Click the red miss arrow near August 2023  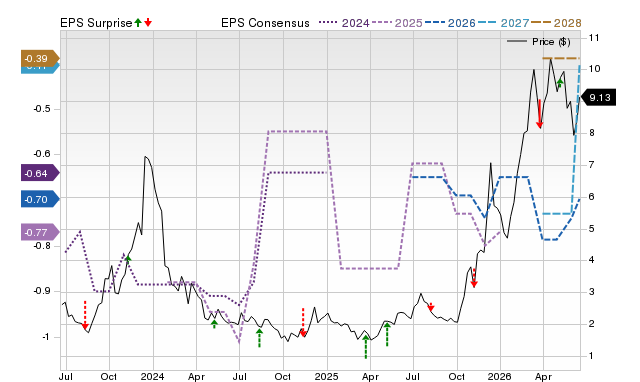85,315
